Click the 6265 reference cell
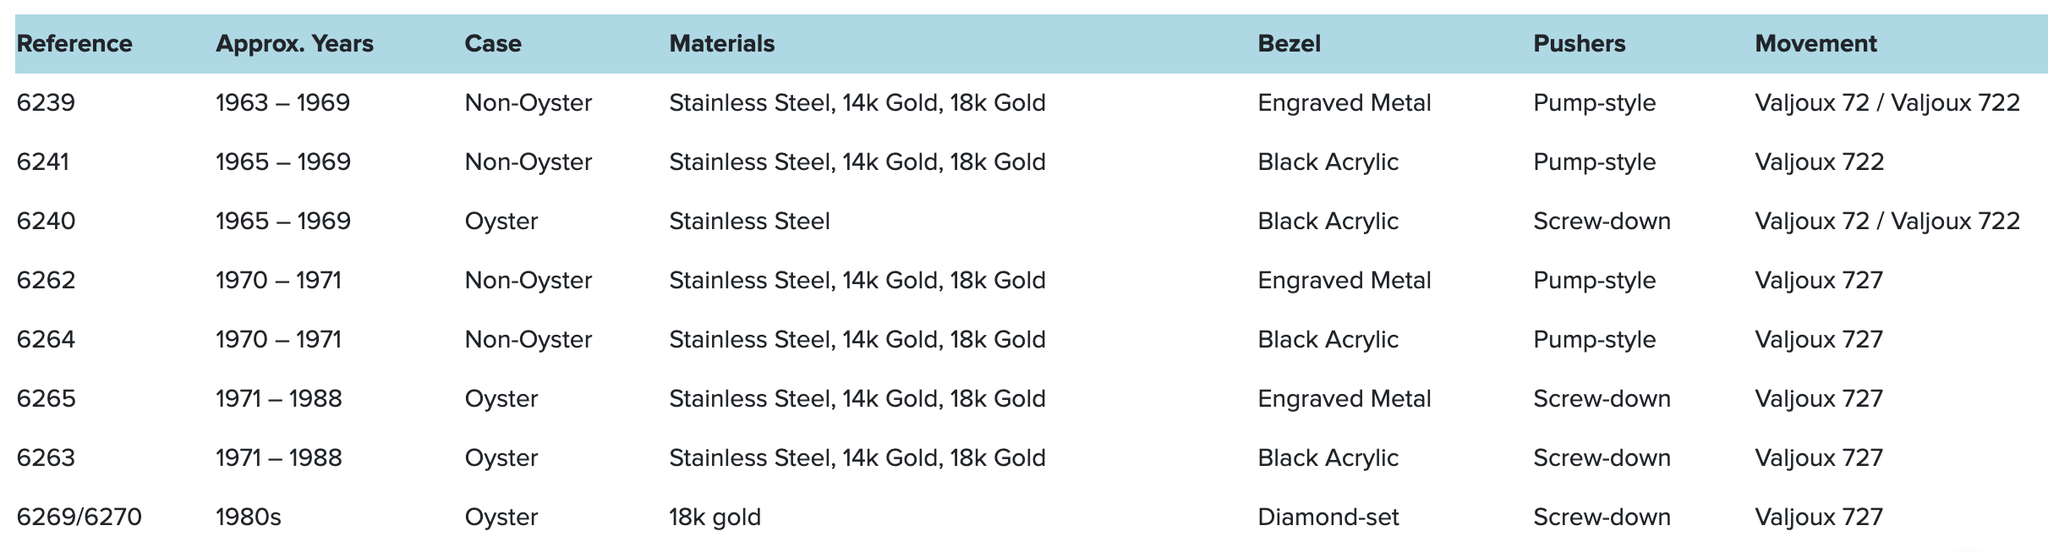This screenshot has height=553, width=2048. [46, 399]
